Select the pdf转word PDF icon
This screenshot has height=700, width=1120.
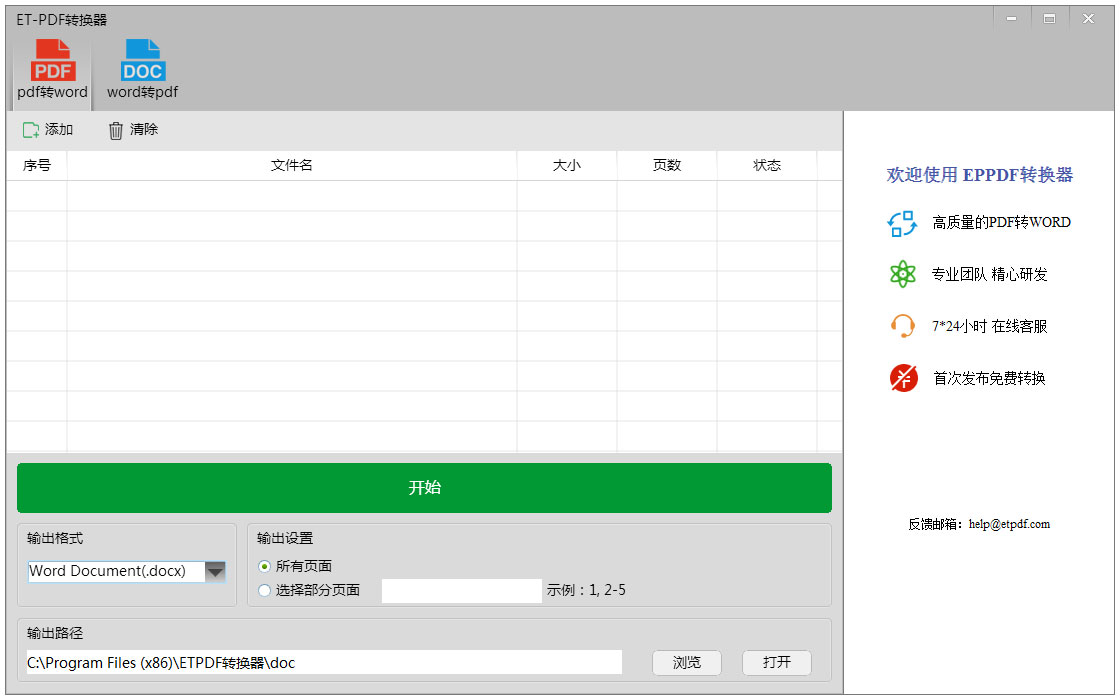tap(53, 61)
